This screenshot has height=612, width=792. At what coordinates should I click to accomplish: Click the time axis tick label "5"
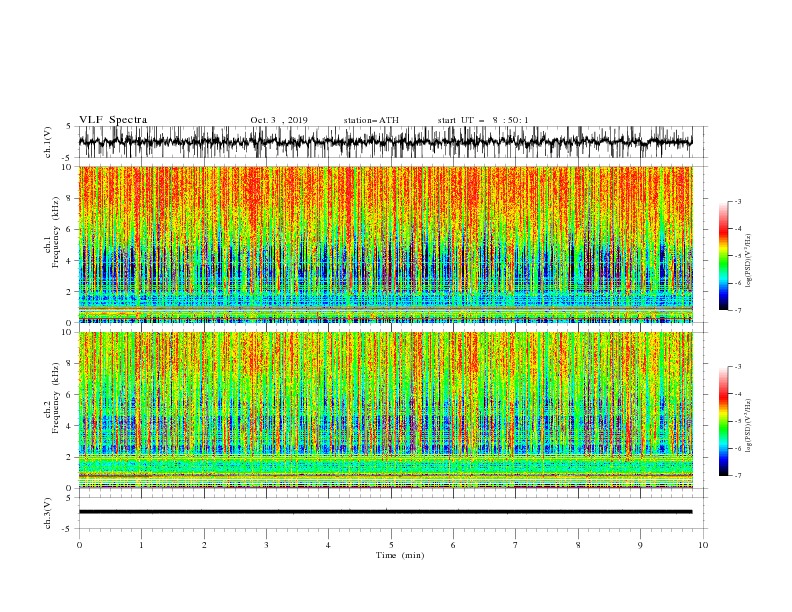(x=391, y=545)
